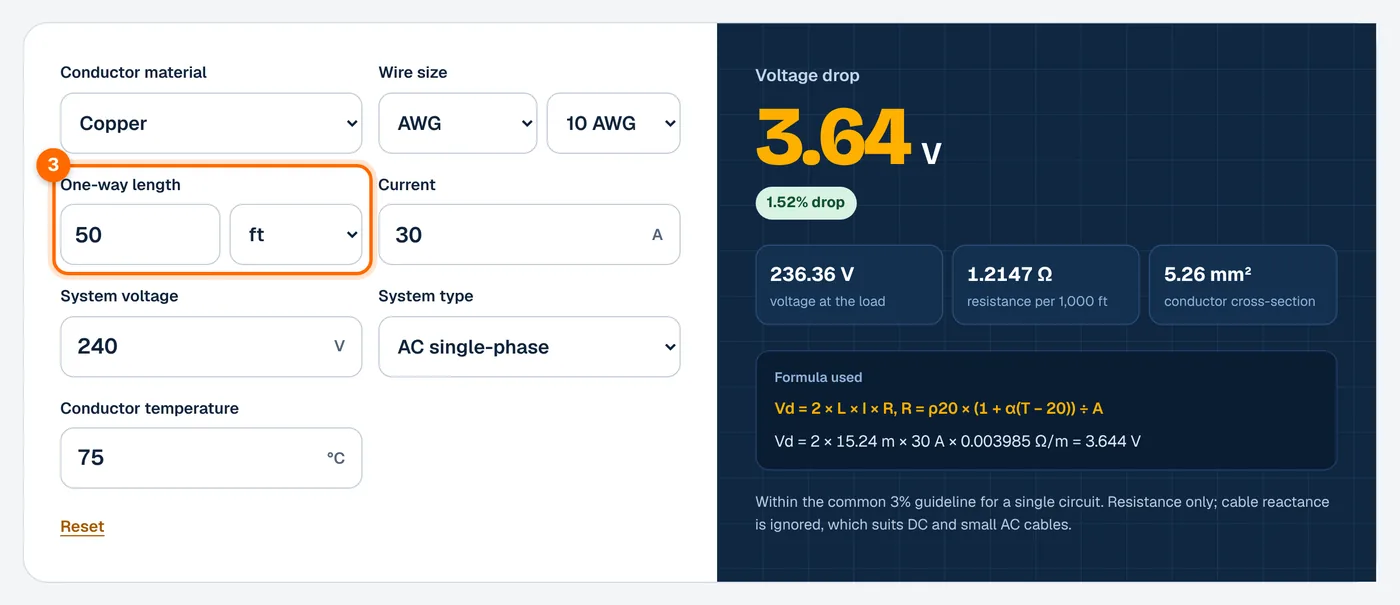Open the System type dropdown showing AC single-phase

[529, 347]
